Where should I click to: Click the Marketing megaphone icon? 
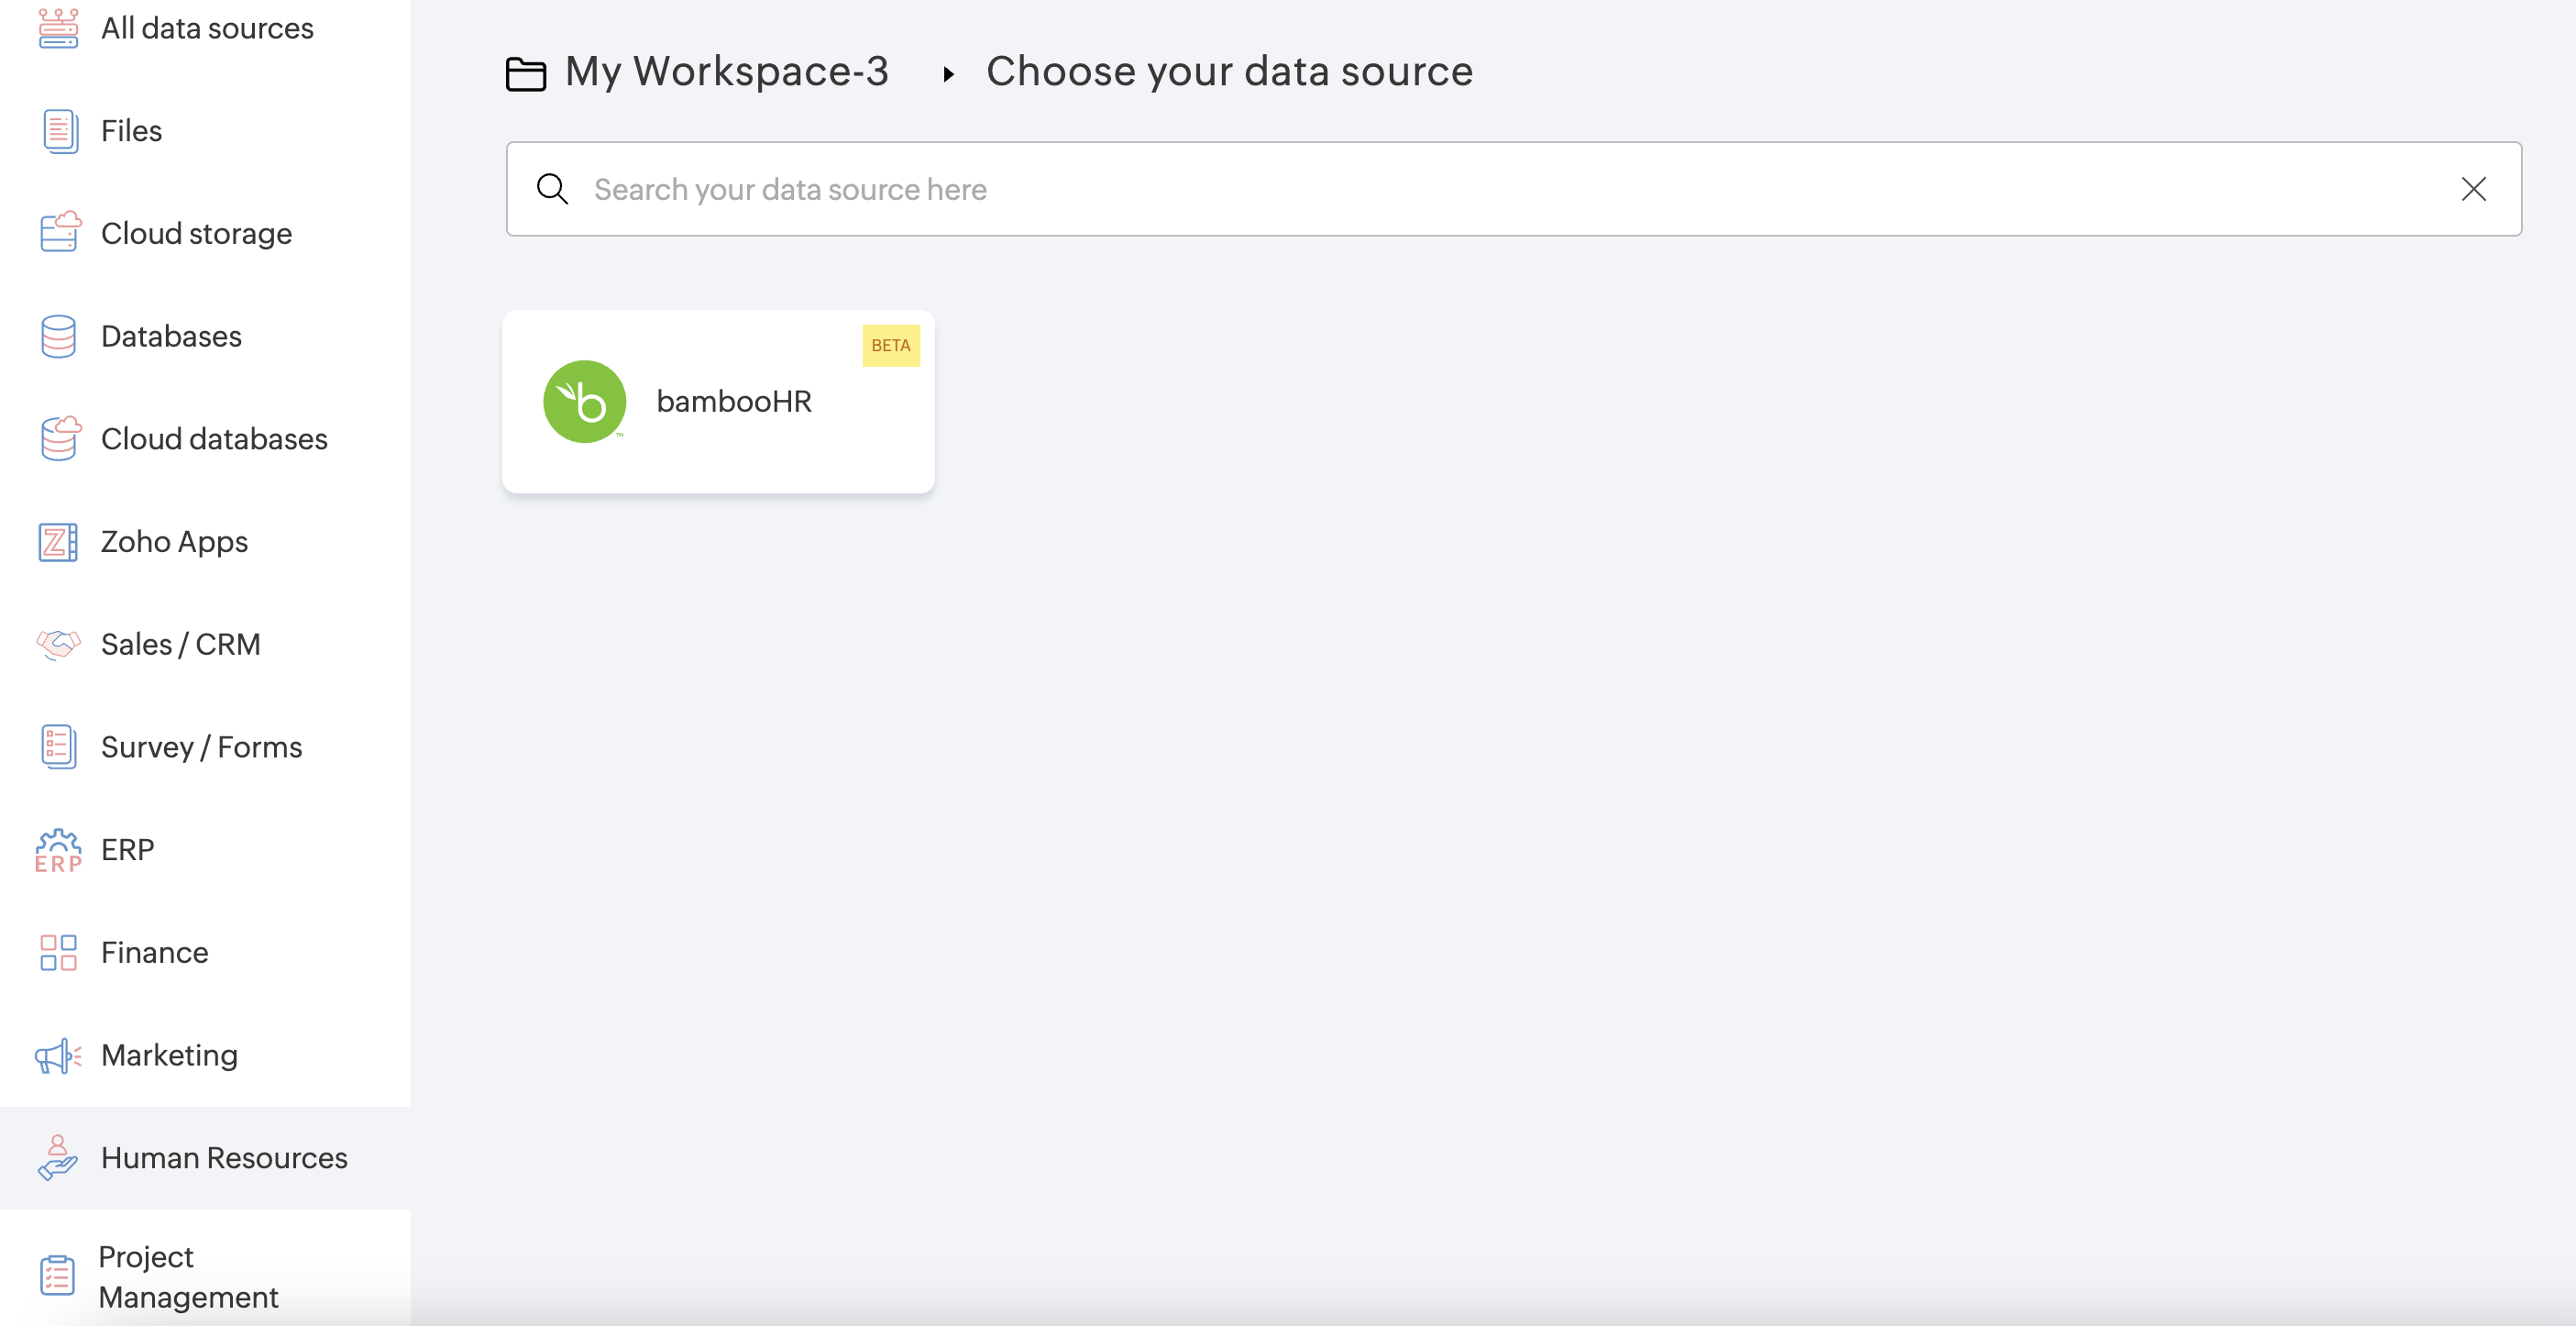tap(58, 1055)
